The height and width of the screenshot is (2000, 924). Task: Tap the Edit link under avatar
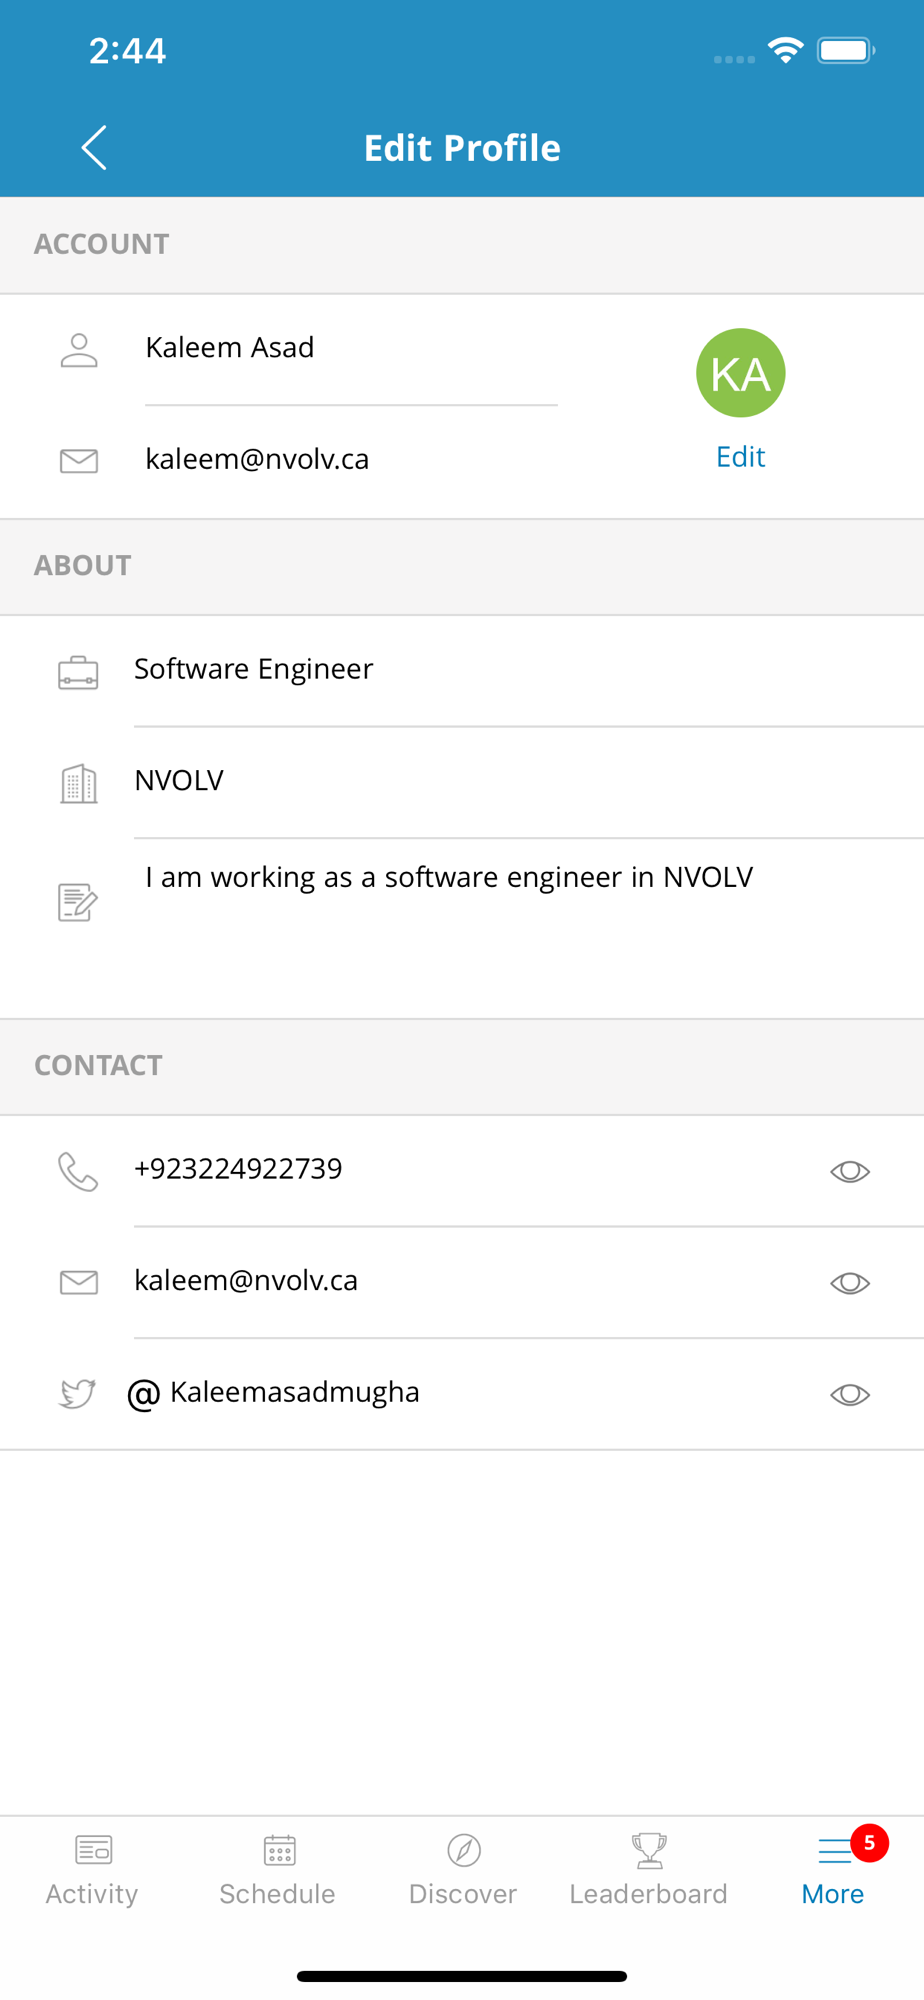point(741,457)
